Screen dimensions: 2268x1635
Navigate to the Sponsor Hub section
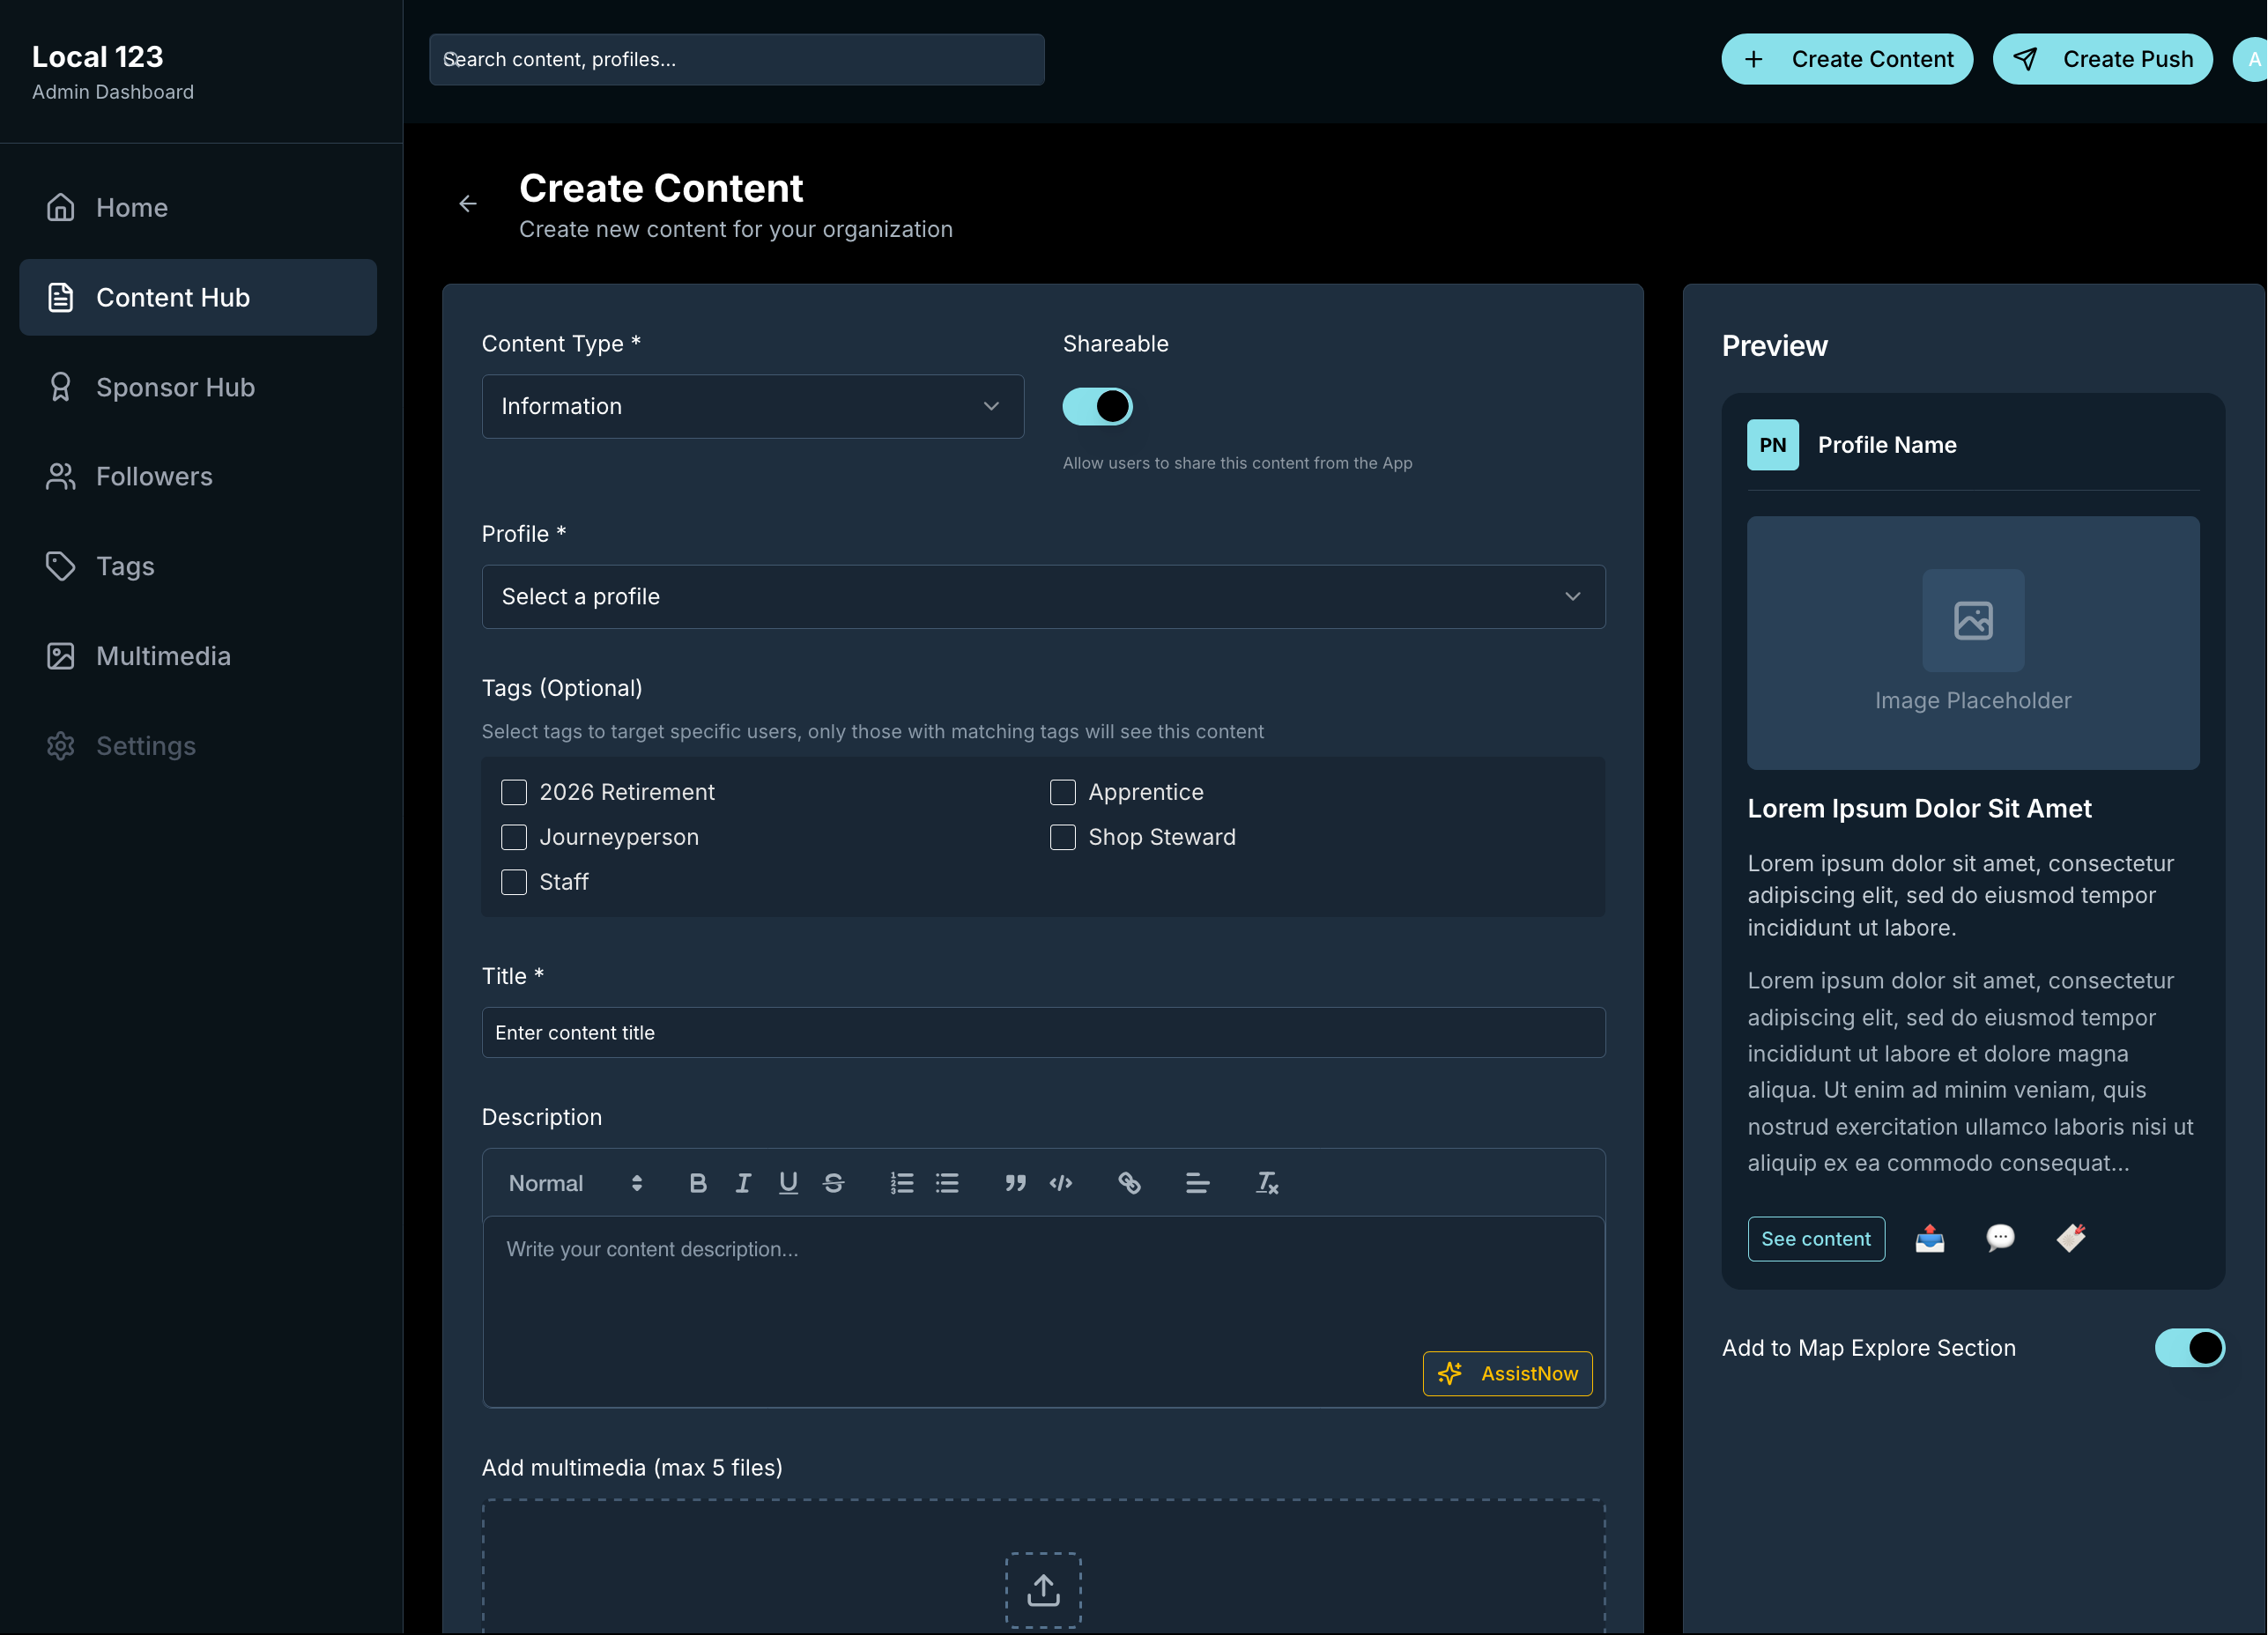[176, 387]
